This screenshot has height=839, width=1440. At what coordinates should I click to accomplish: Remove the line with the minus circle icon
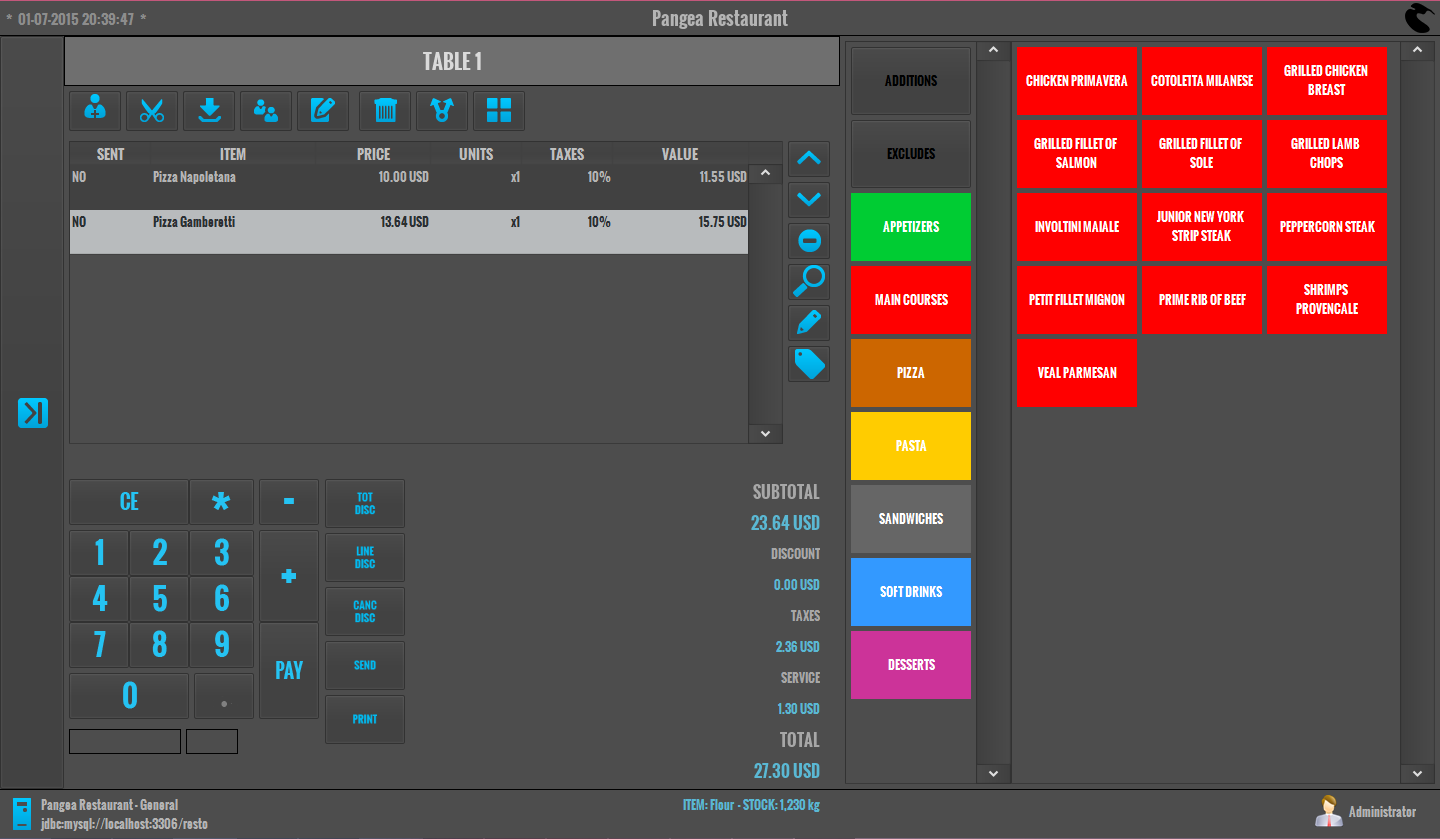(809, 241)
